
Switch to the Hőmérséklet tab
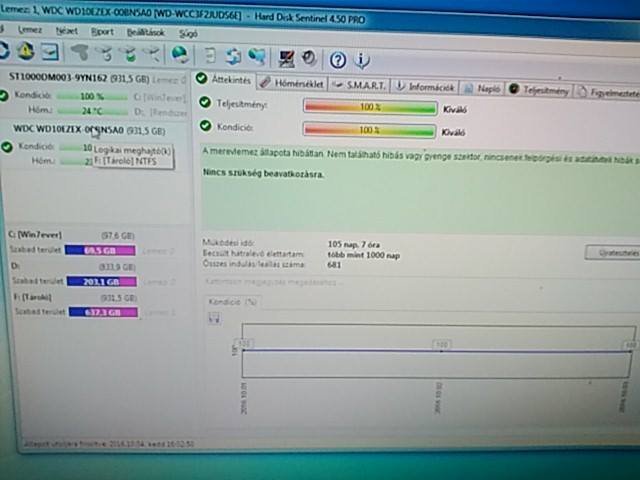click(292, 84)
